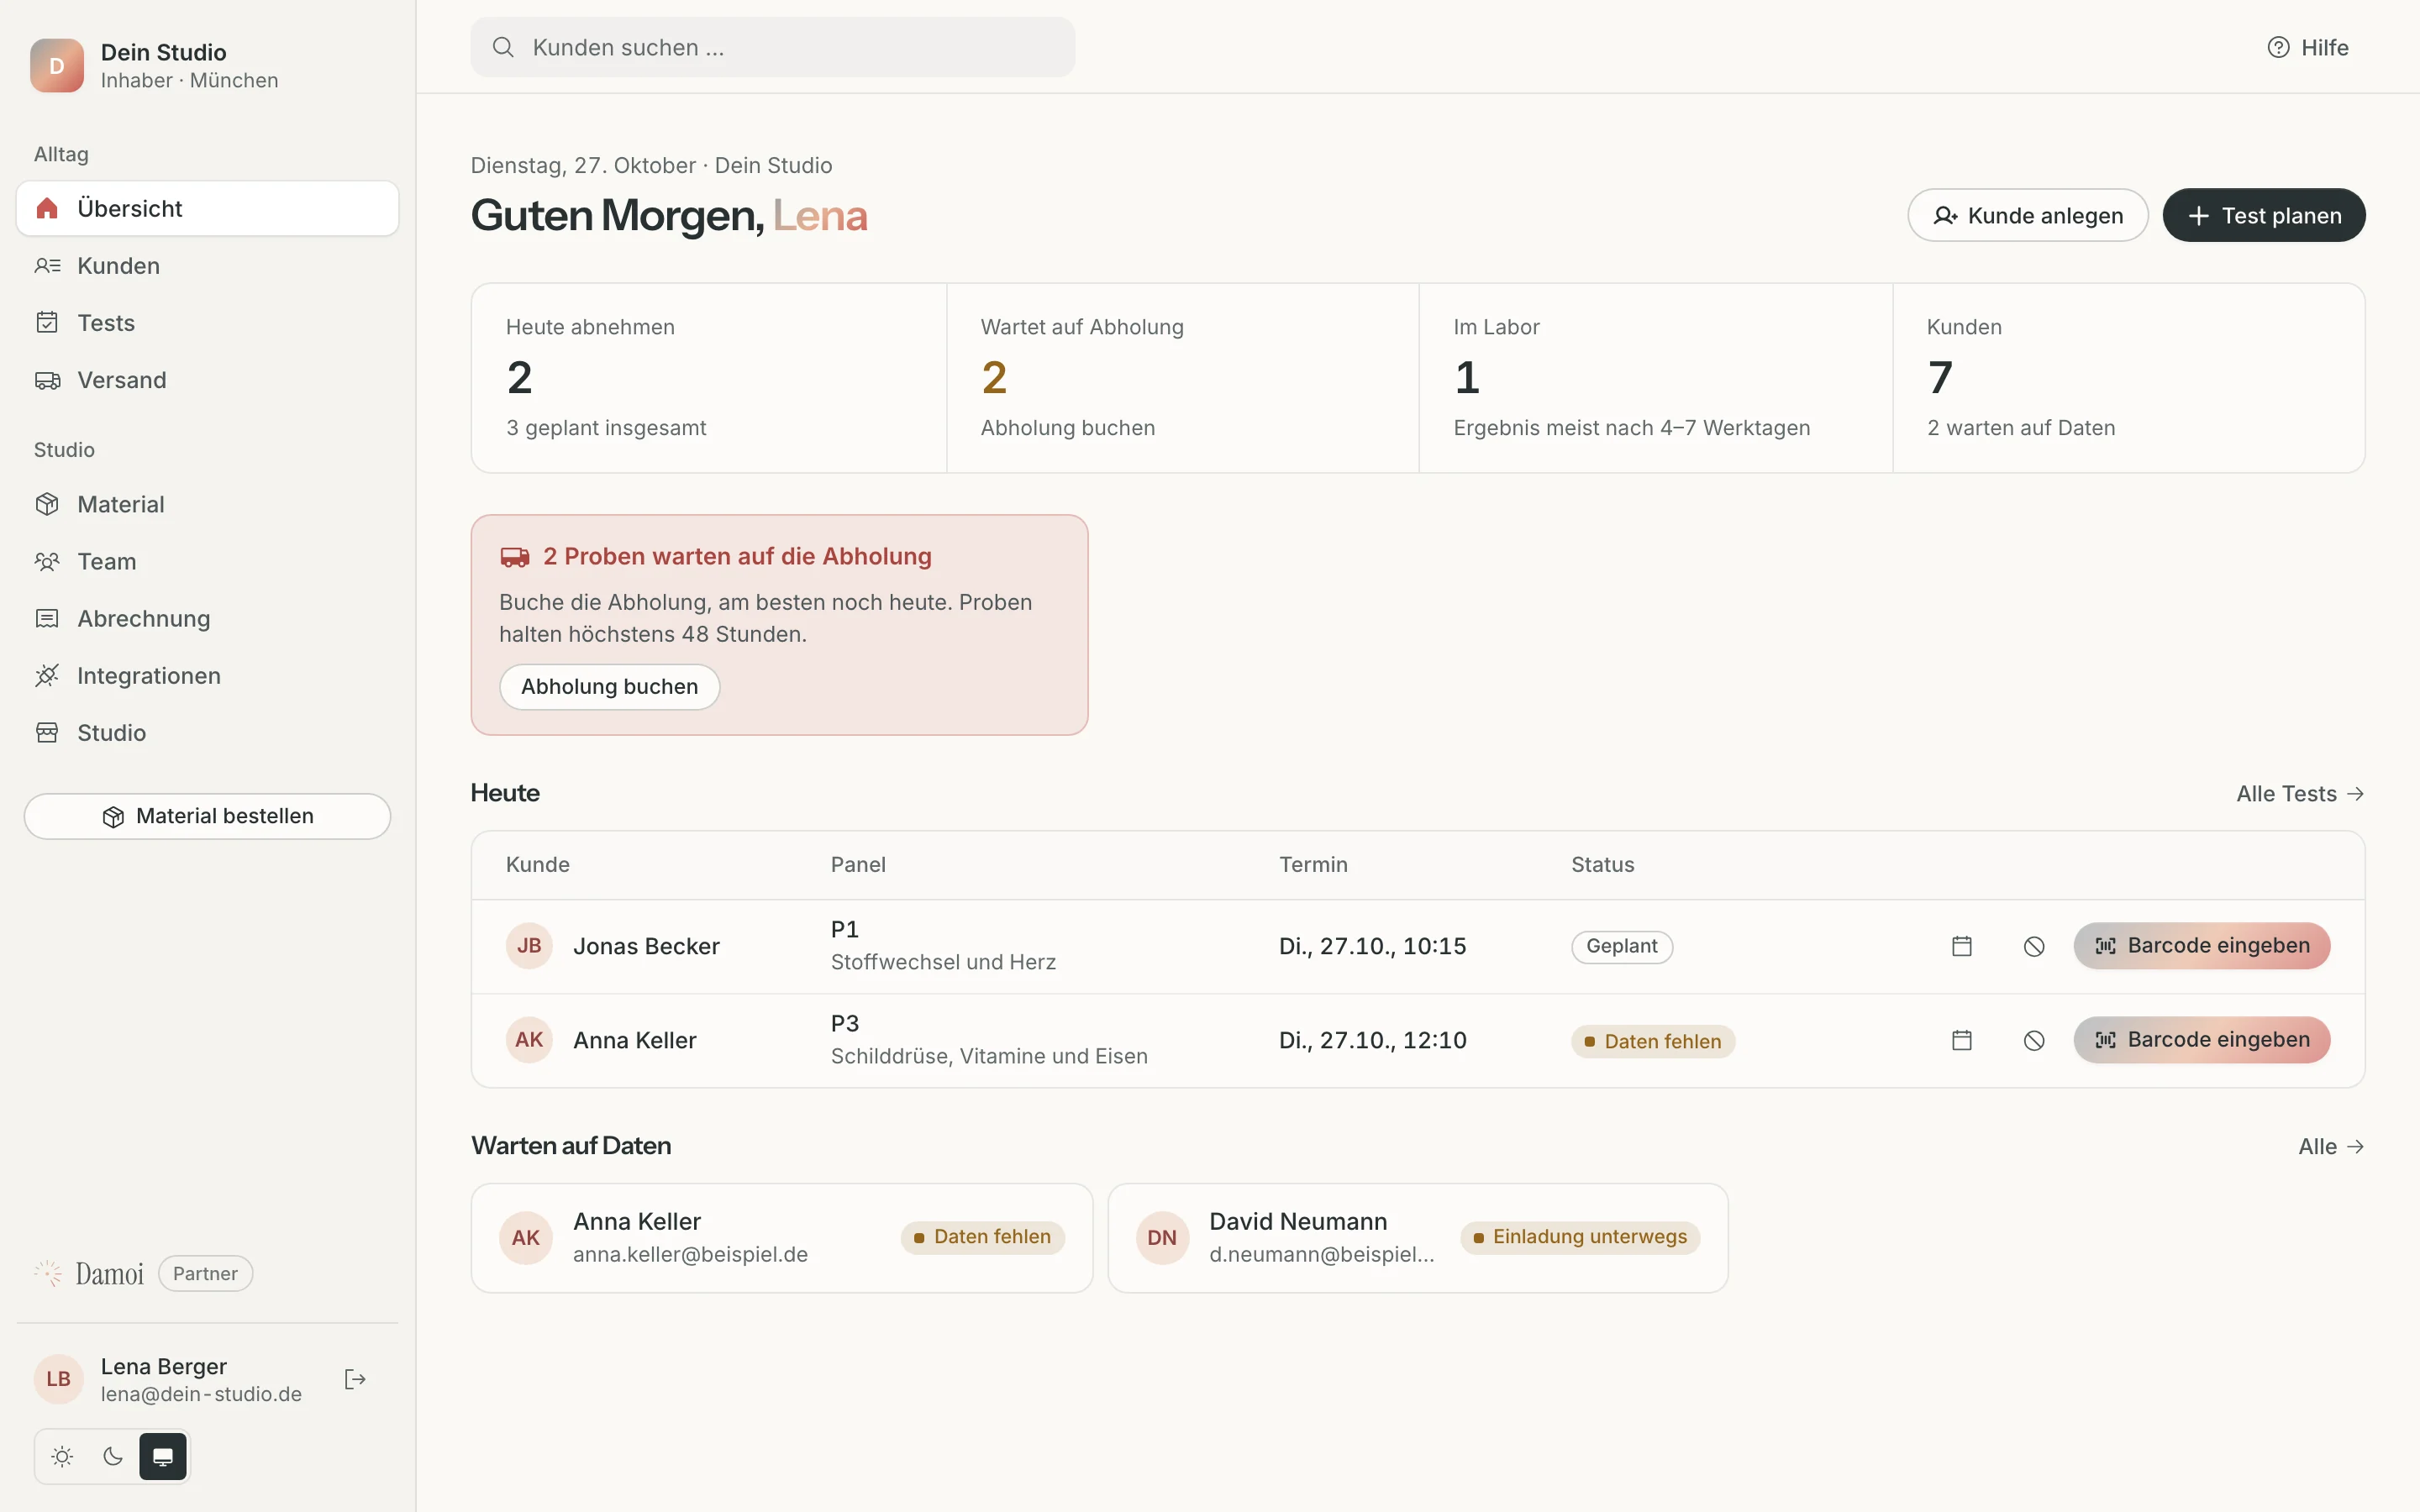Open Team page in sidebar

[207, 561]
